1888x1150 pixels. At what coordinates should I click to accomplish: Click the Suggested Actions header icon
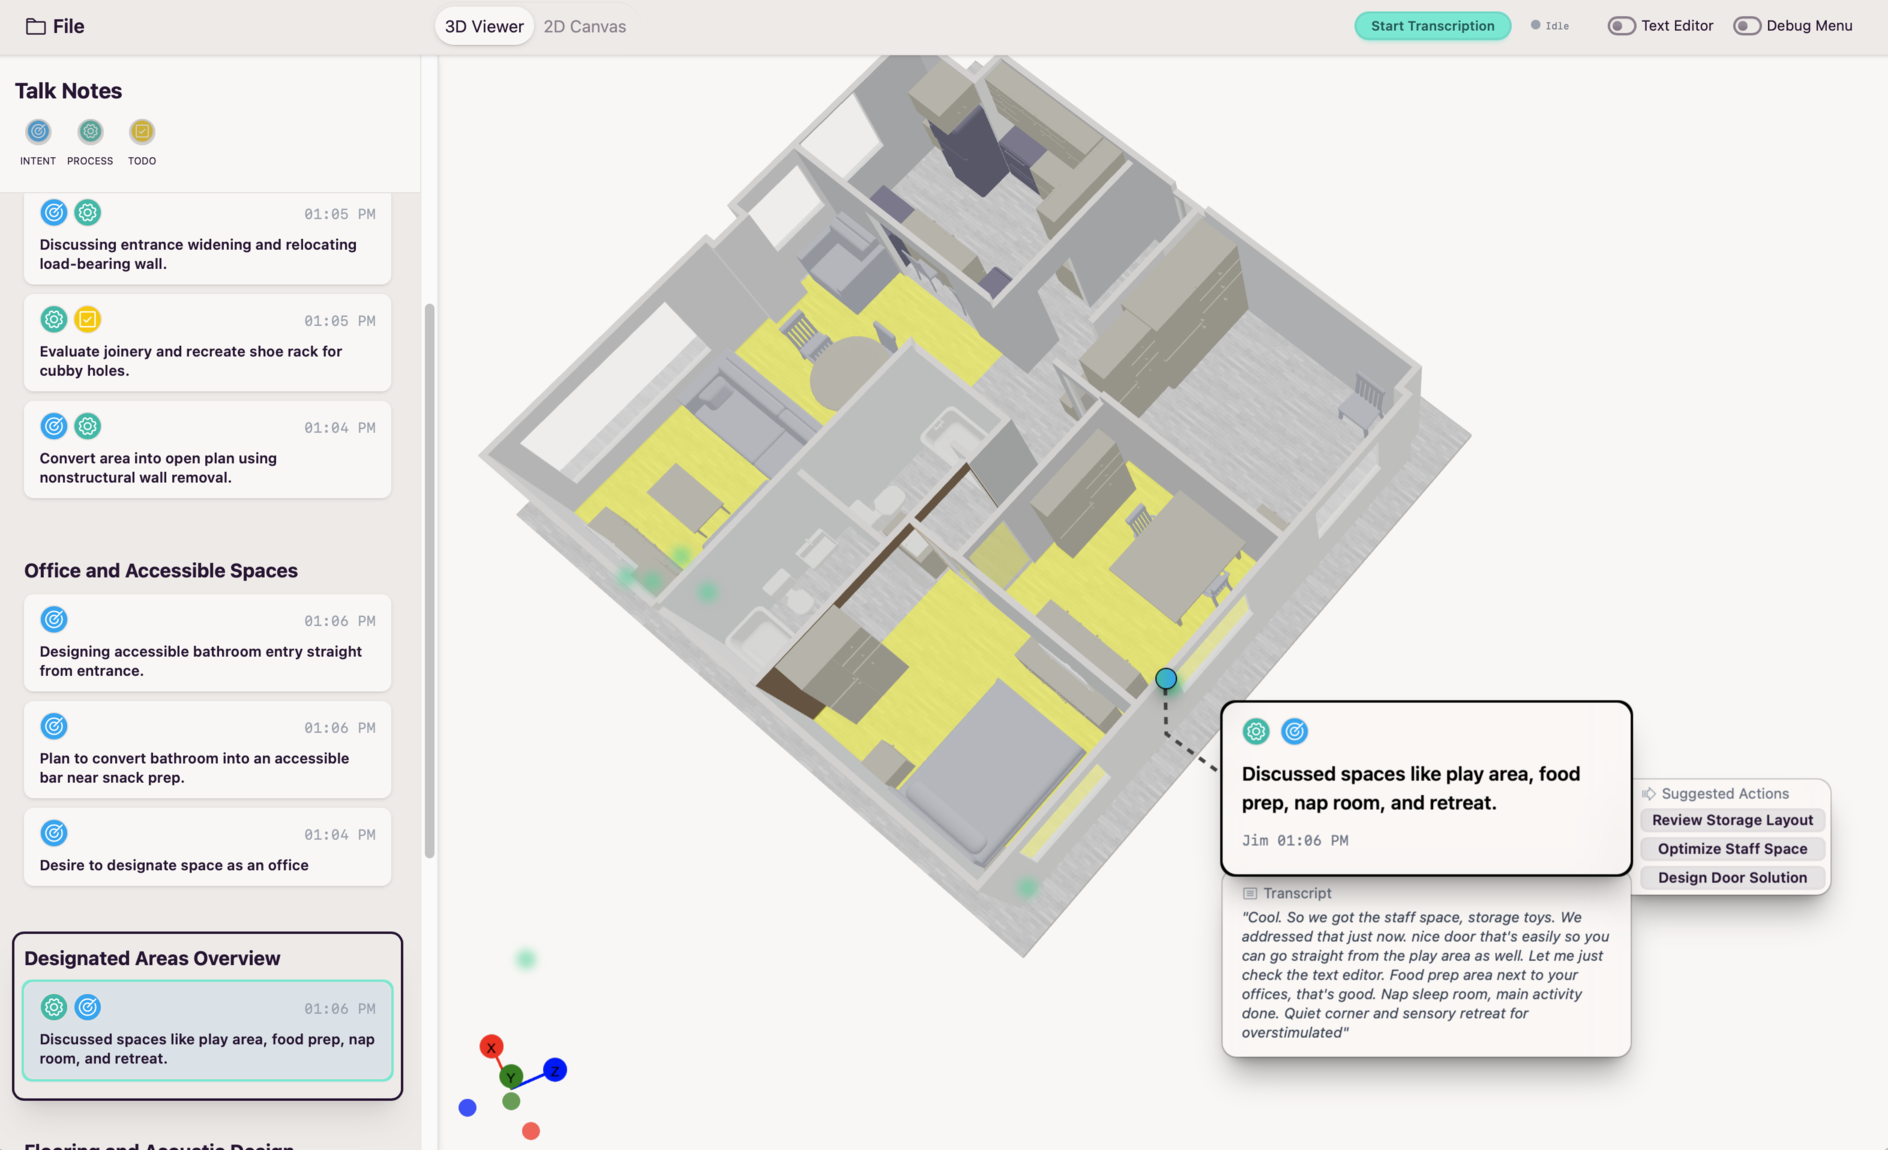click(x=1649, y=794)
